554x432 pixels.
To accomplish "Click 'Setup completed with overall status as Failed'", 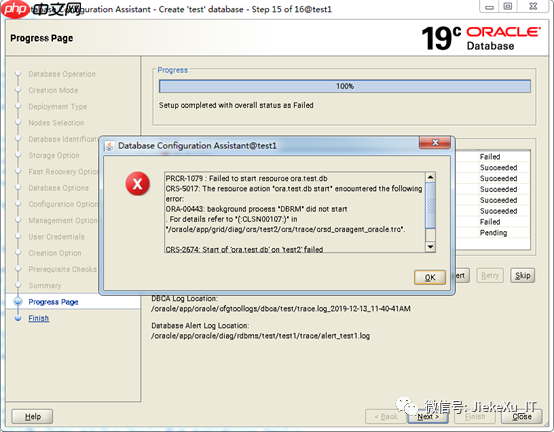I will (x=236, y=105).
